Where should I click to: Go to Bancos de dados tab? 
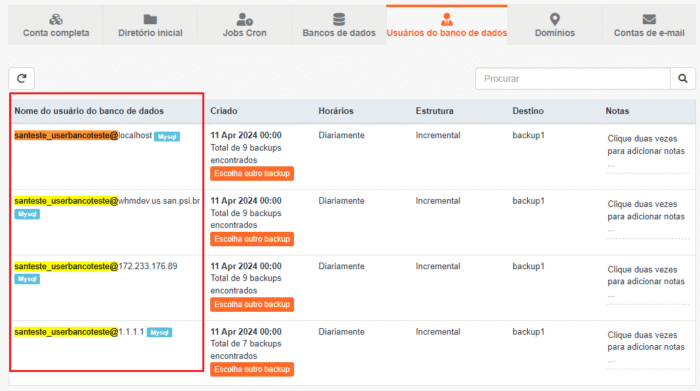(339, 25)
